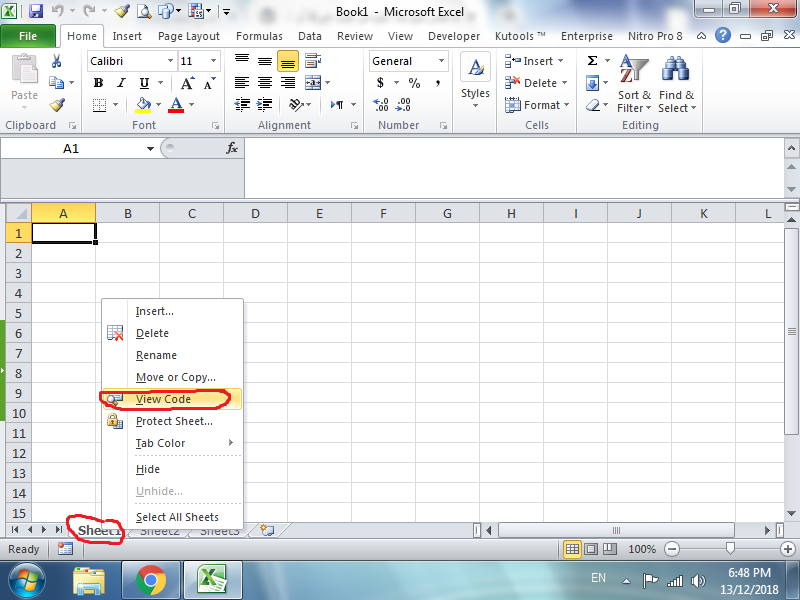Image resolution: width=800 pixels, height=600 pixels.
Task: Apply the red Font Color
Action: click(176, 105)
